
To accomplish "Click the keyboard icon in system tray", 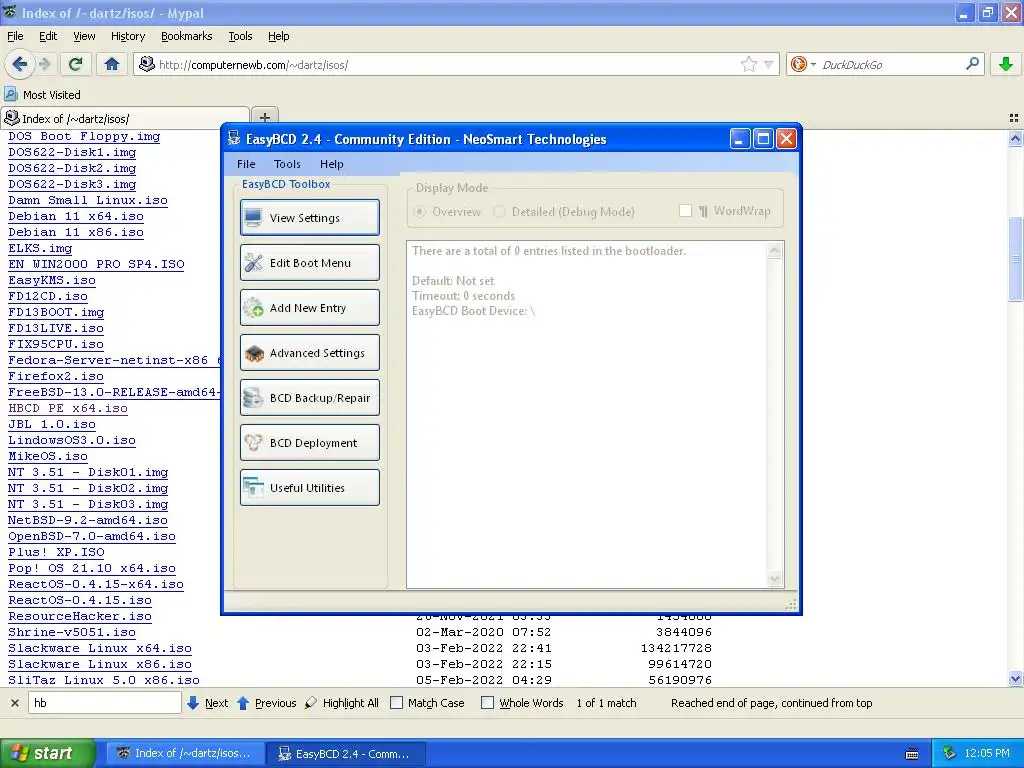I will pos(912,754).
